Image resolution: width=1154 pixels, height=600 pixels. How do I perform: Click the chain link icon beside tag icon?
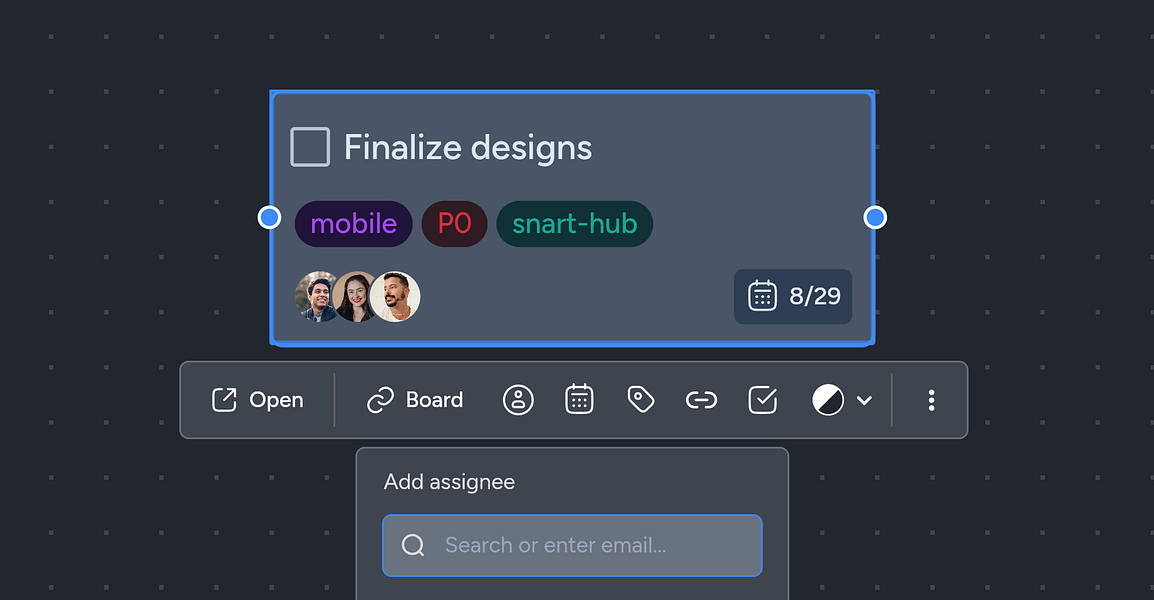701,400
